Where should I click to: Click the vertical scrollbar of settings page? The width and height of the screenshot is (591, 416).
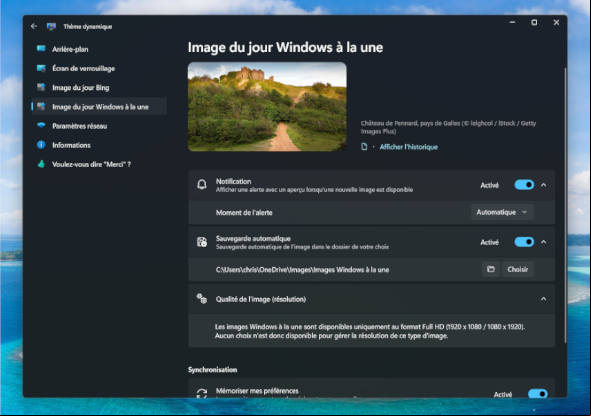[565, 205]
